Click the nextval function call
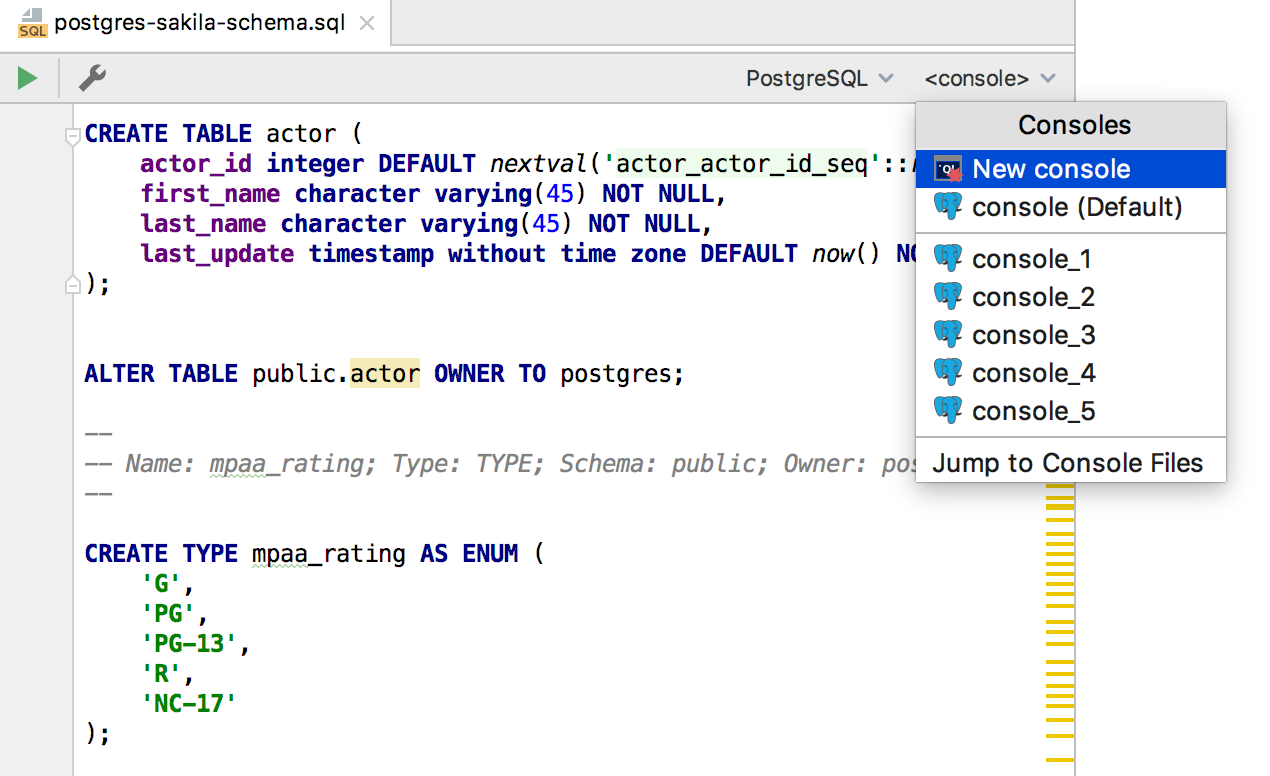Screen dimensions: 1270x776 [539, 164]
